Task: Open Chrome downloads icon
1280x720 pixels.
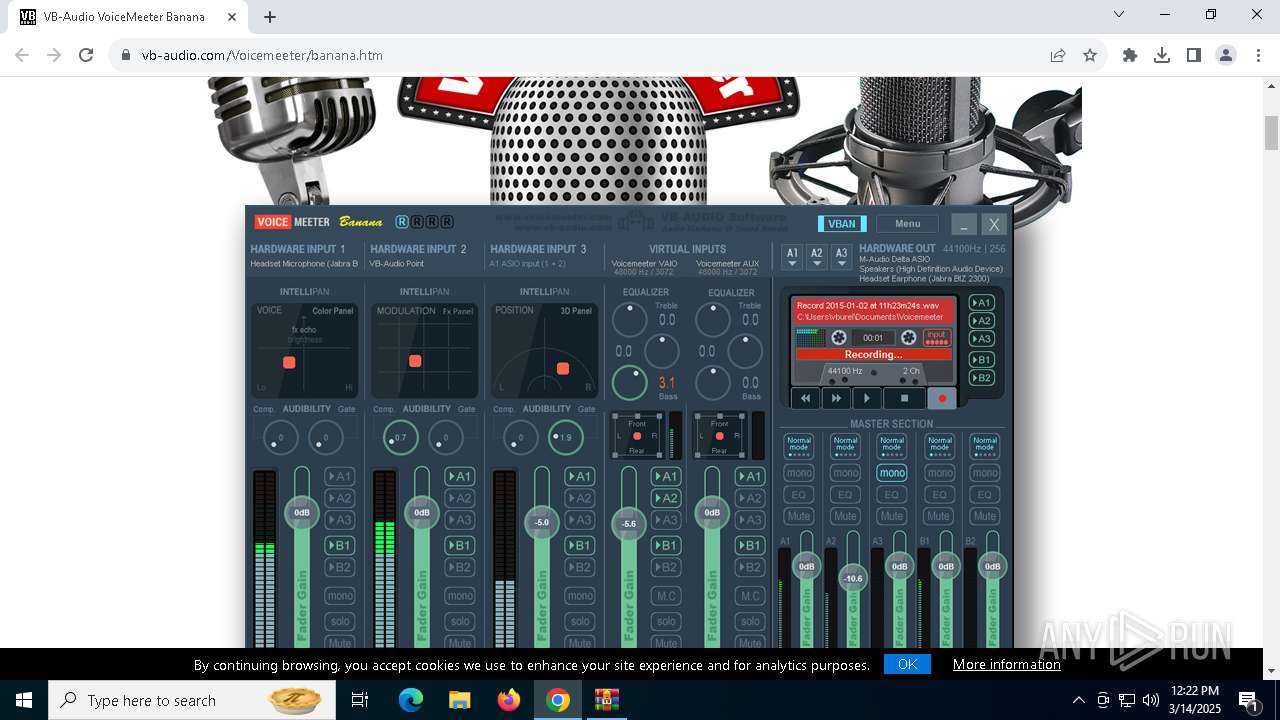Action: (x=1162, y=55)
